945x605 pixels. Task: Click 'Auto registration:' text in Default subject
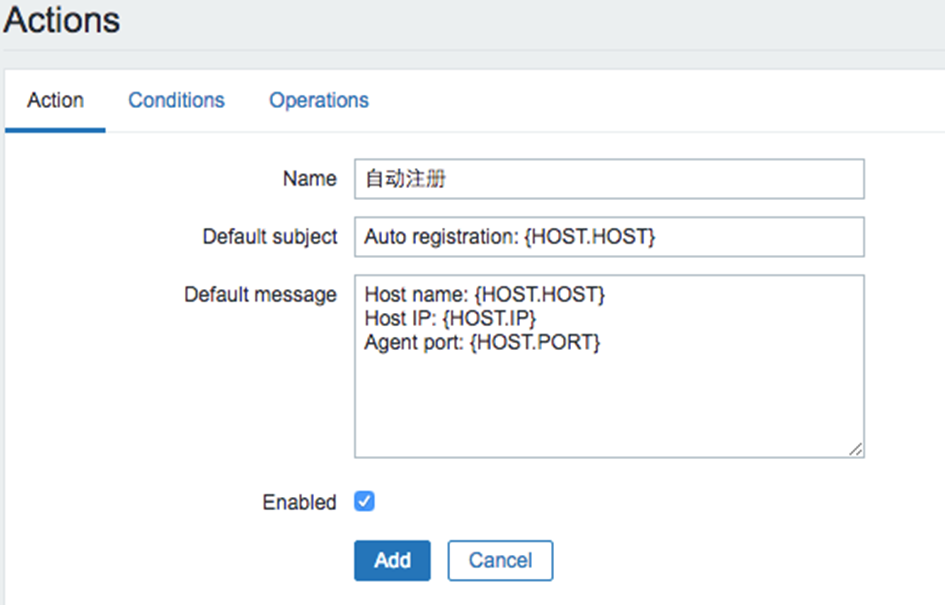point(441,236)
